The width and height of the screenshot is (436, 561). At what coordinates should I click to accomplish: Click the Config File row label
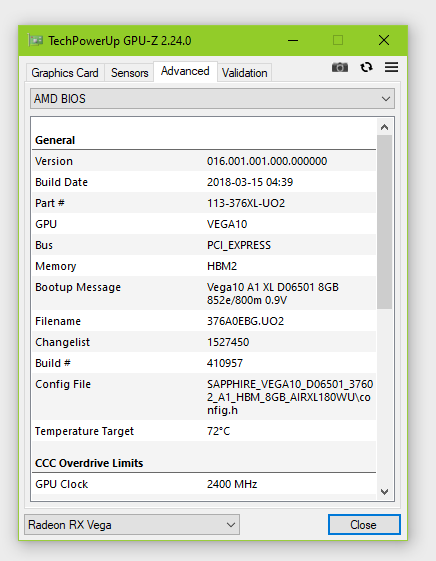pyautogui.click(x=63, y=384)
